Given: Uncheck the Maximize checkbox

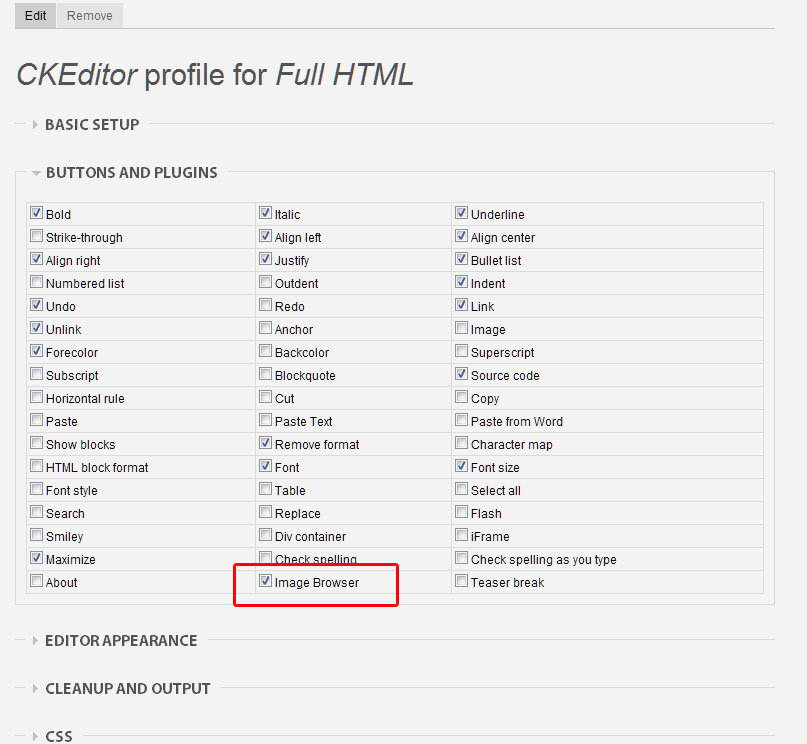Looking at the screenshot, I should point(37,558).
